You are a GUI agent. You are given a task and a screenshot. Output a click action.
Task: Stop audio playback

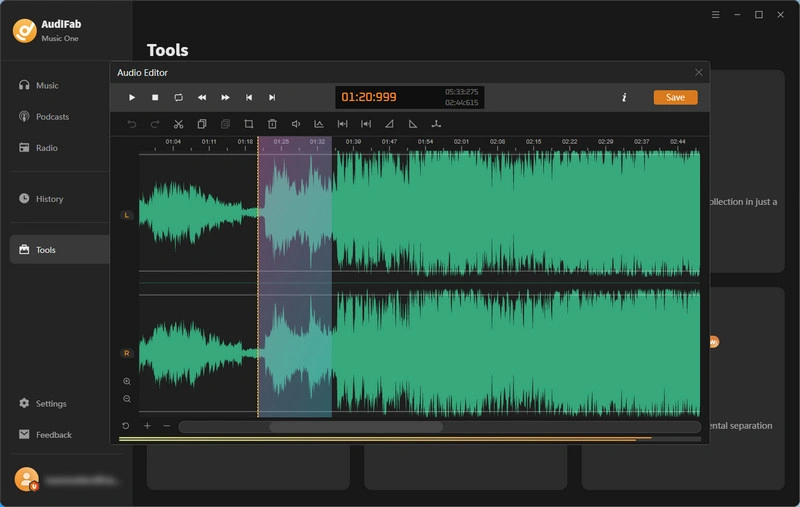[155, 97]
